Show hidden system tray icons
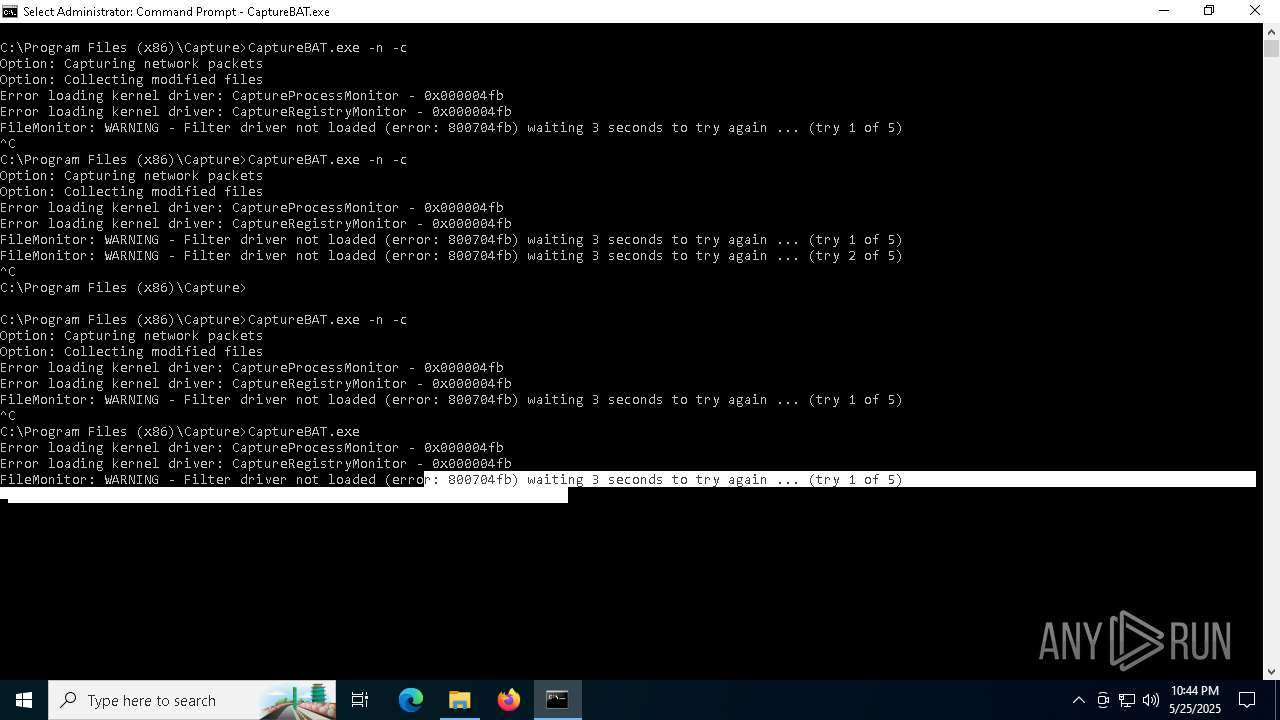The width and height of the screenshot is (1280, 720). tap(1078, 700)
